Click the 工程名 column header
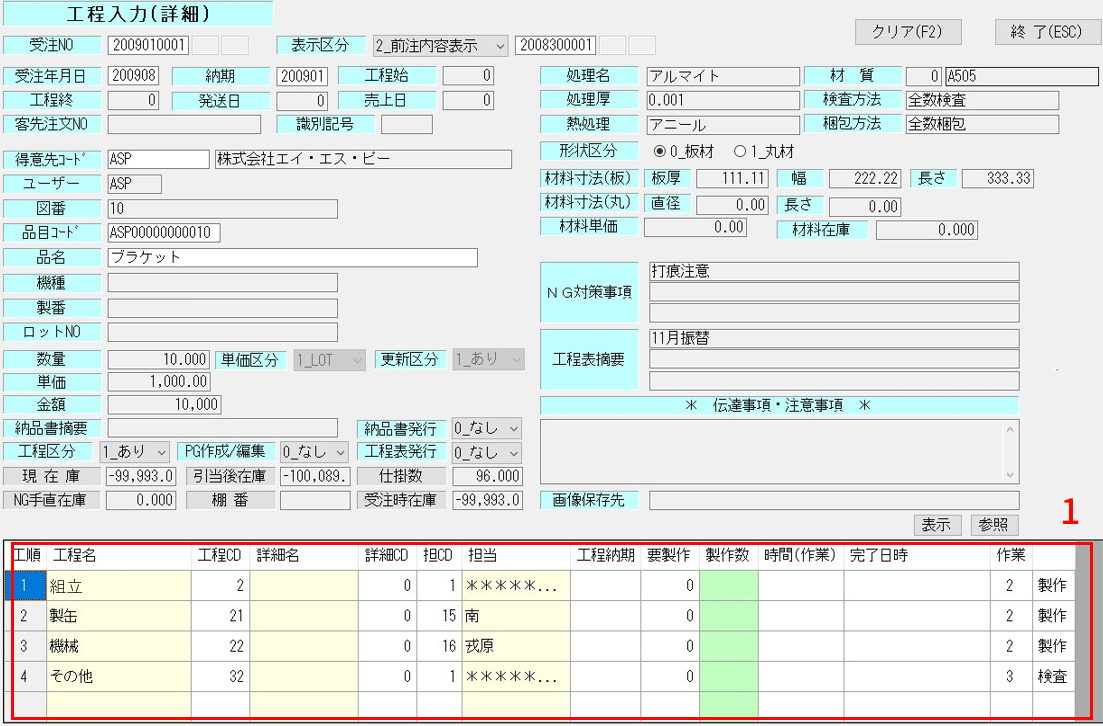This screenshot has height=726, width=1103. click(x=119, y=556)
